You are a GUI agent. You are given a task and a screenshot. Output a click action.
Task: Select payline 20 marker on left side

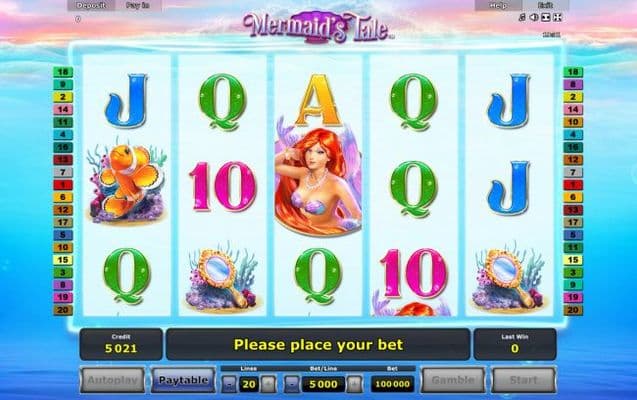click(x=63, y=310)
